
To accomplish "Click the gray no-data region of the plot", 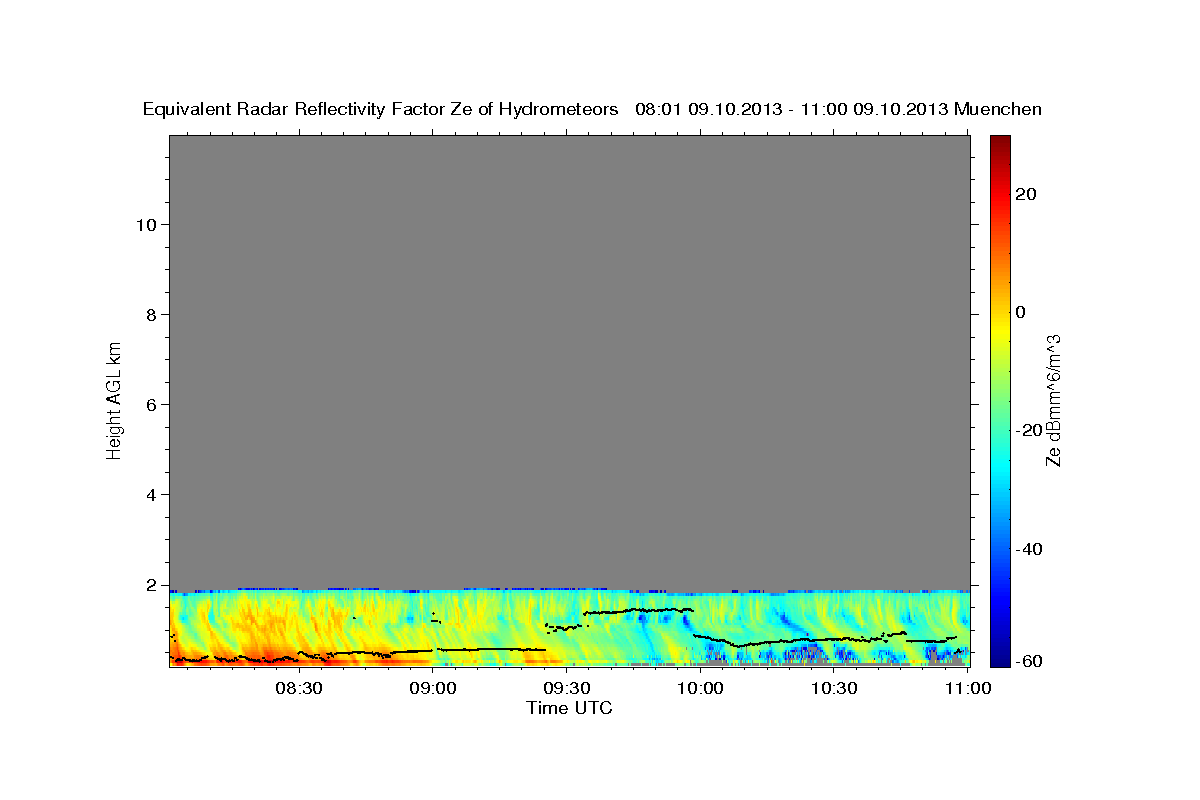I will [x=569, y=362].
